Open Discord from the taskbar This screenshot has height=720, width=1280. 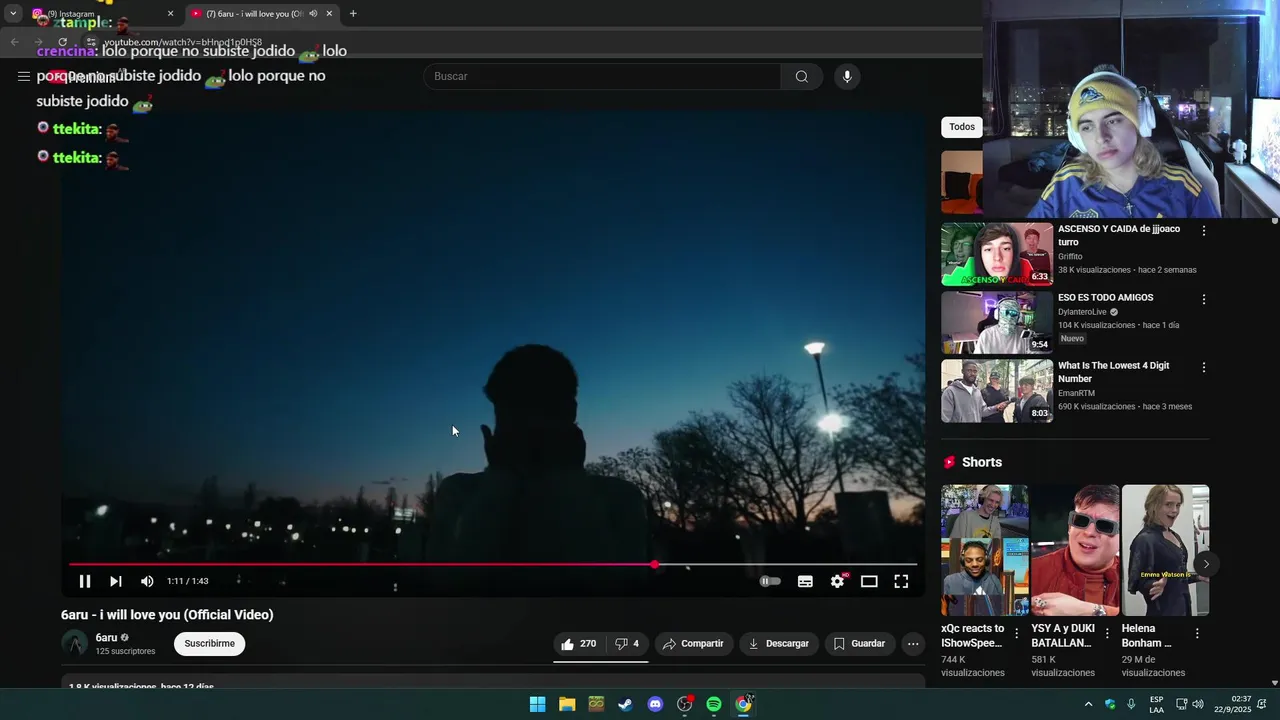[655, 704]
